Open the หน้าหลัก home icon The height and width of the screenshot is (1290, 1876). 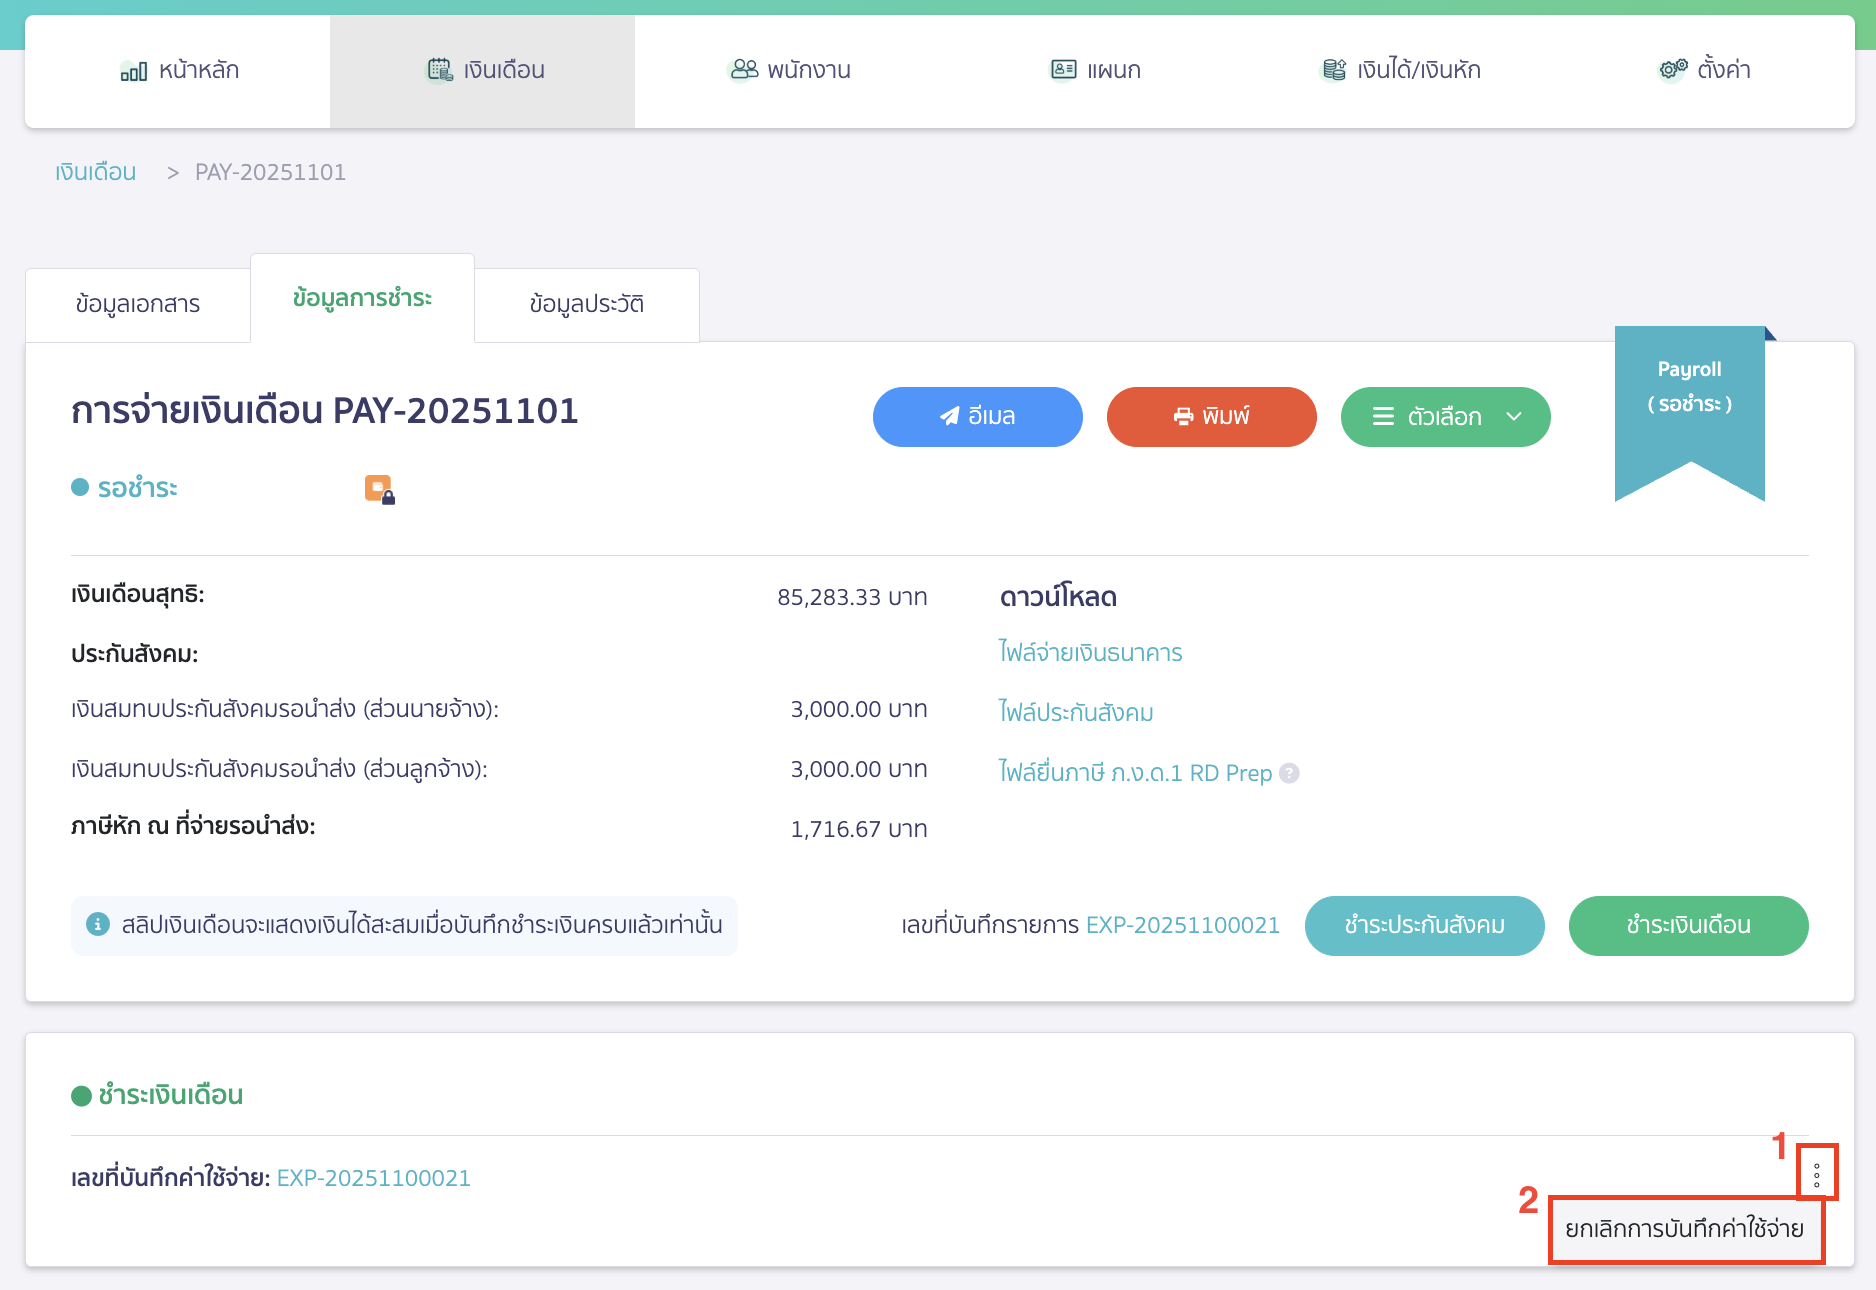[133, 70]
